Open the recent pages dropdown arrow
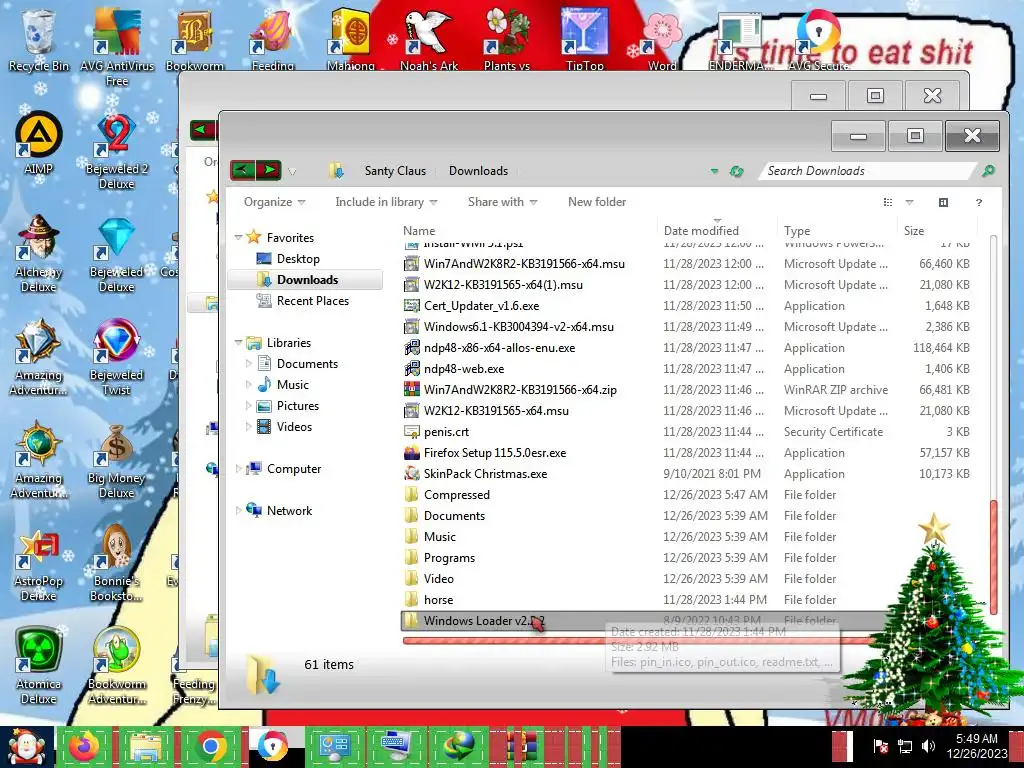 coord(293,172)
